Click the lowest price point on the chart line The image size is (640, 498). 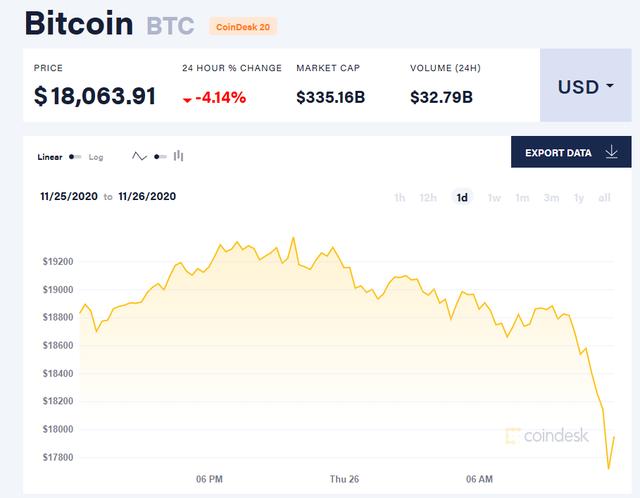(x=608, y=468)
